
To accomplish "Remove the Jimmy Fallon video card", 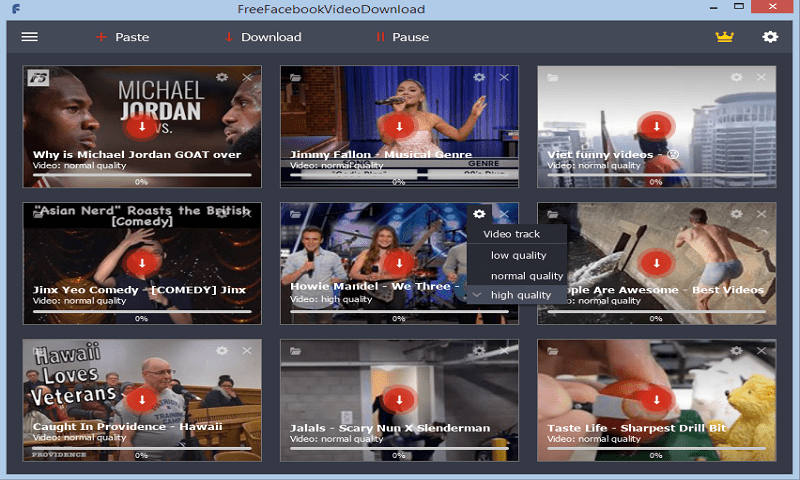I will 504,78.
